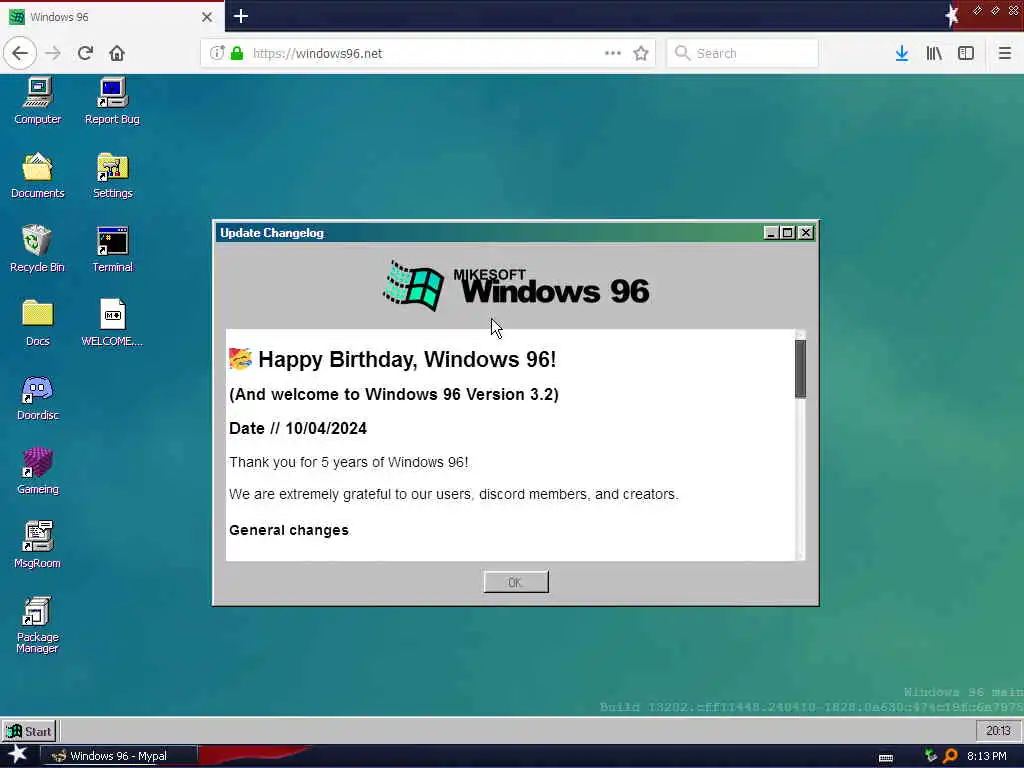1024x768 pixels.
Task: Launch the MsgRoom shortcut
Action: pos(37,544)
